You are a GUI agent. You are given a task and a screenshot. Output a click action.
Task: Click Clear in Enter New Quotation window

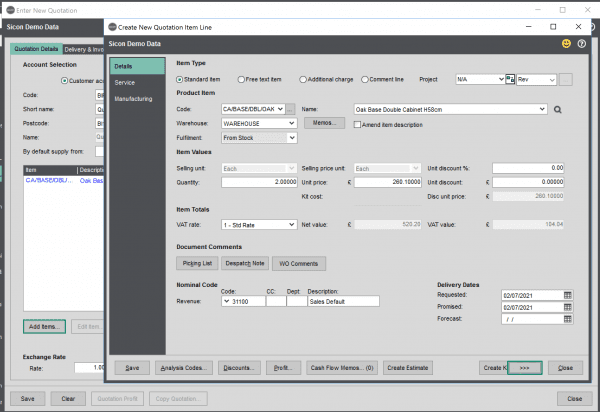click(x=68, y=399)
